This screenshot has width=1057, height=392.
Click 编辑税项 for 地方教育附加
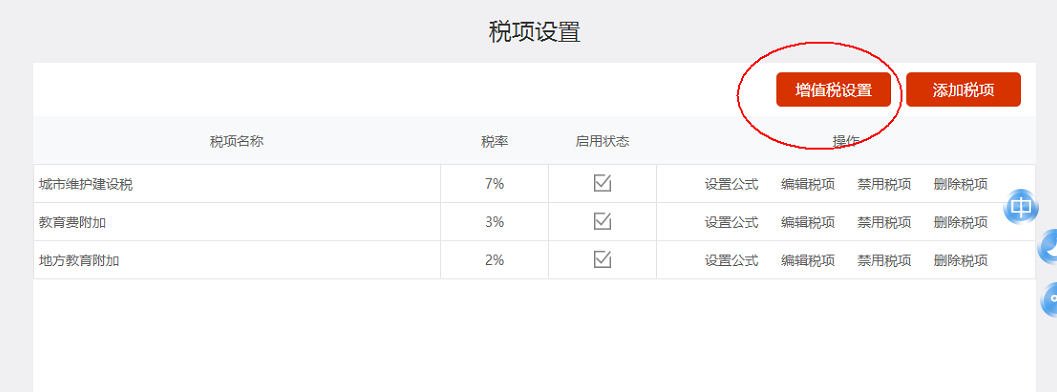[808, 260]
